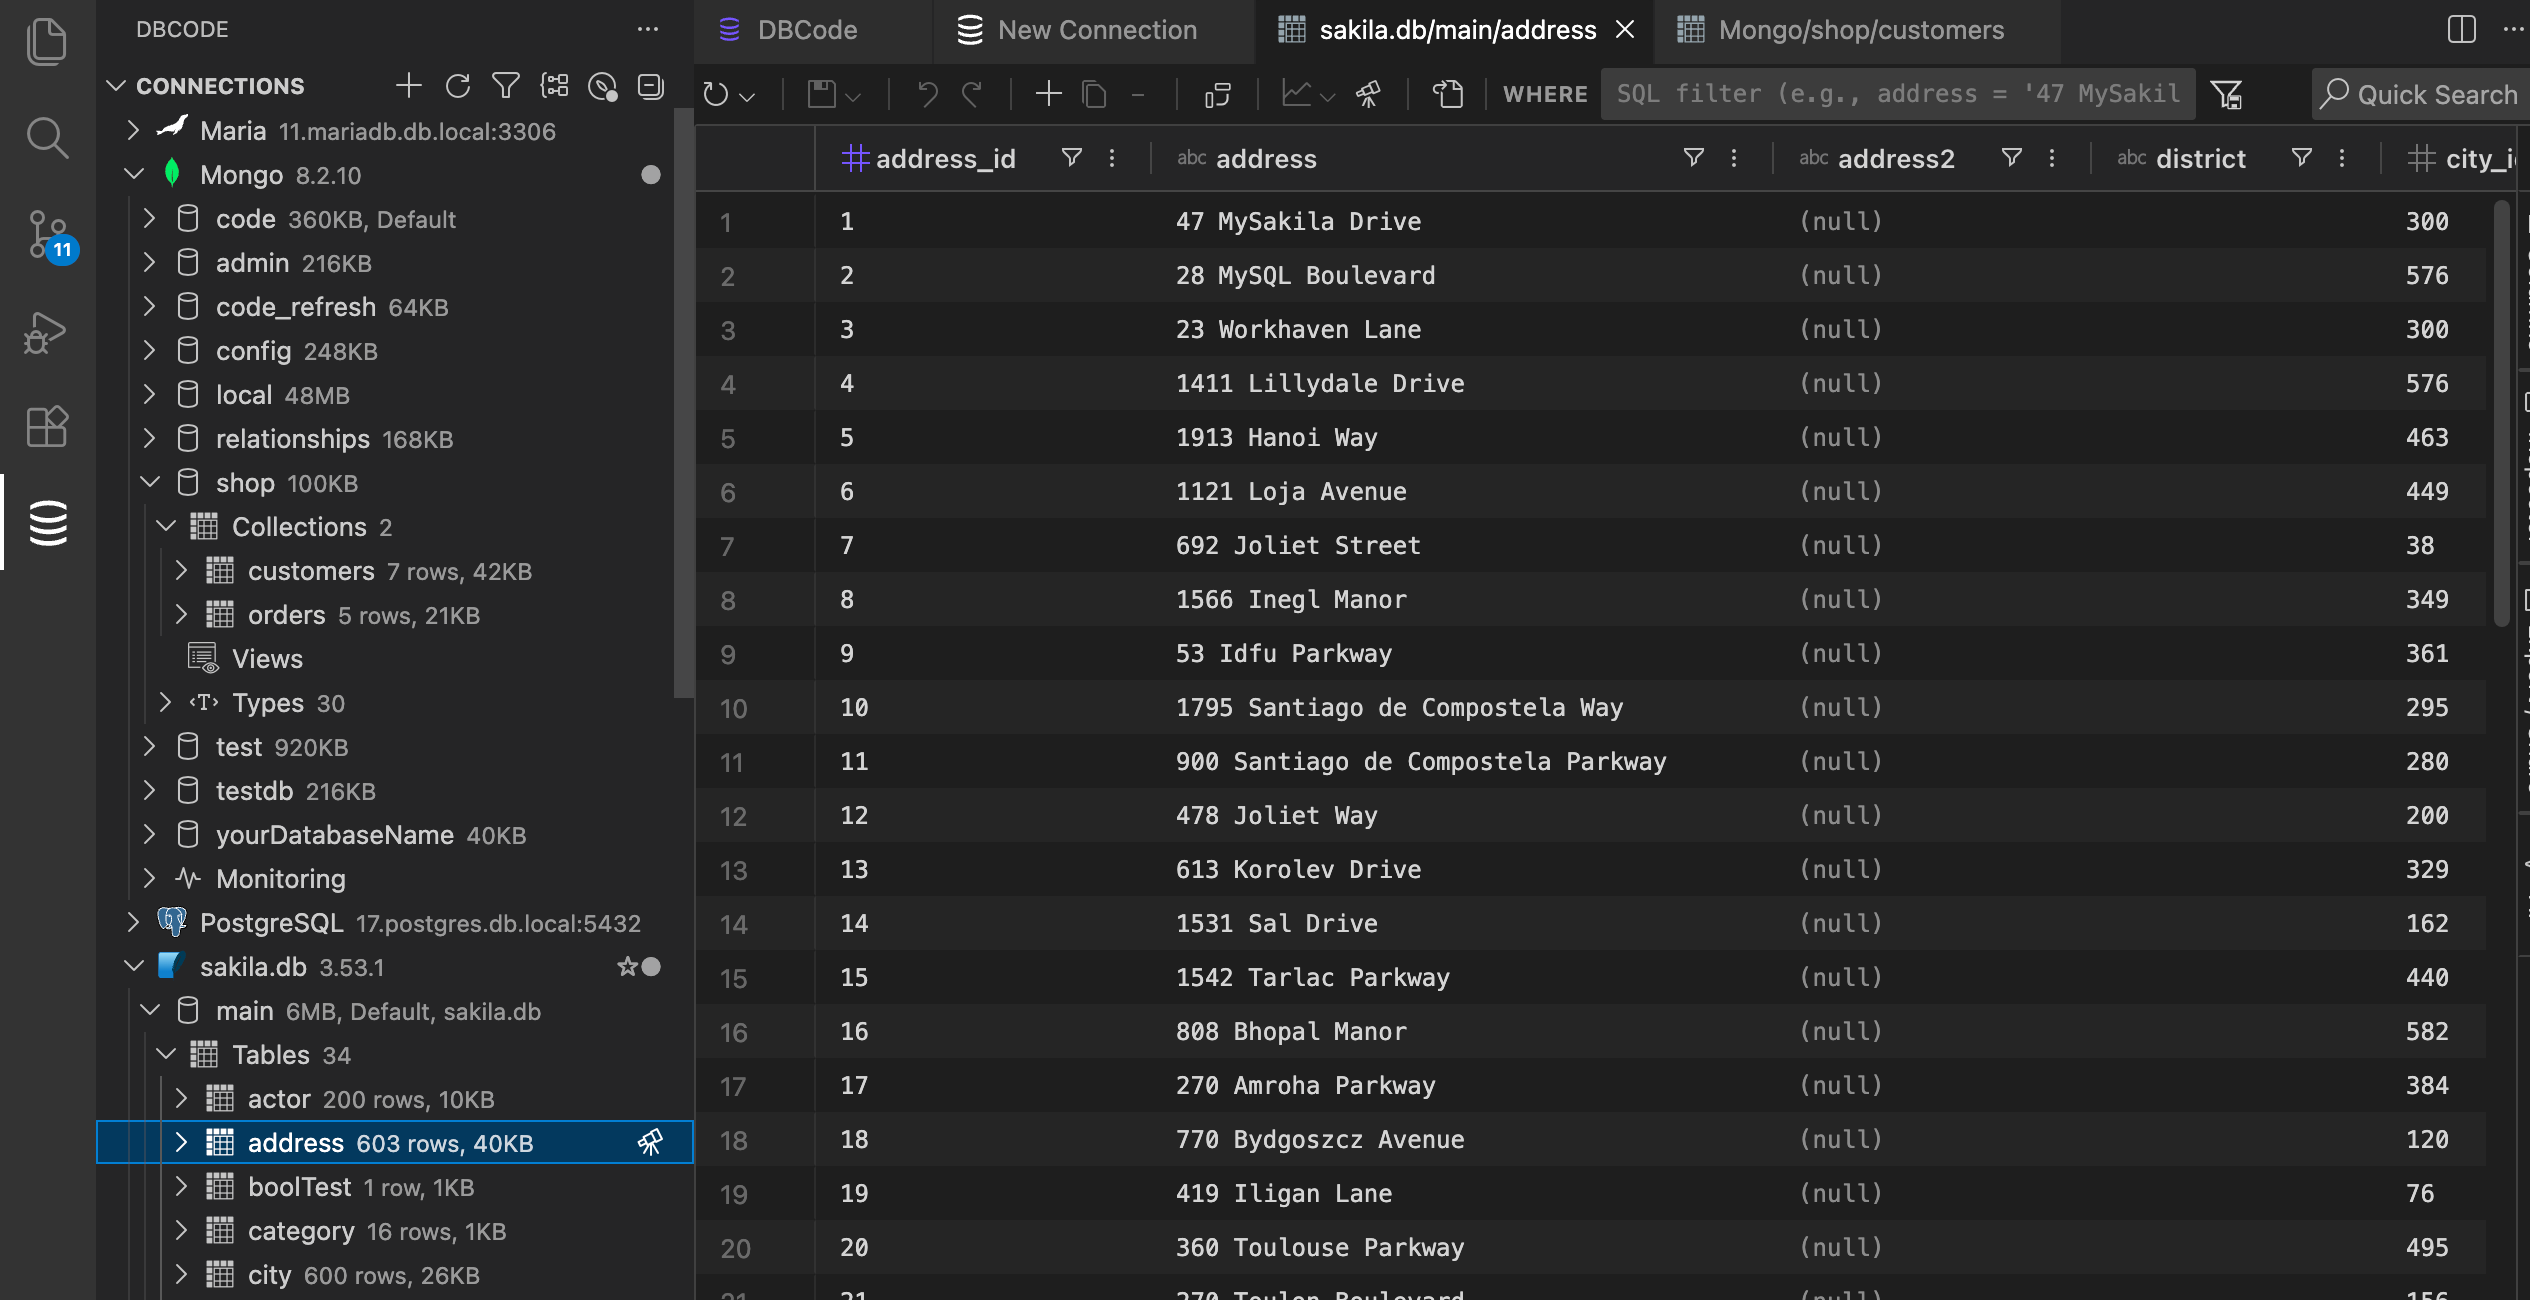Open address2 column options menu
Viewport: 2530px width, 1300px height.
(x=2052, y=158)
